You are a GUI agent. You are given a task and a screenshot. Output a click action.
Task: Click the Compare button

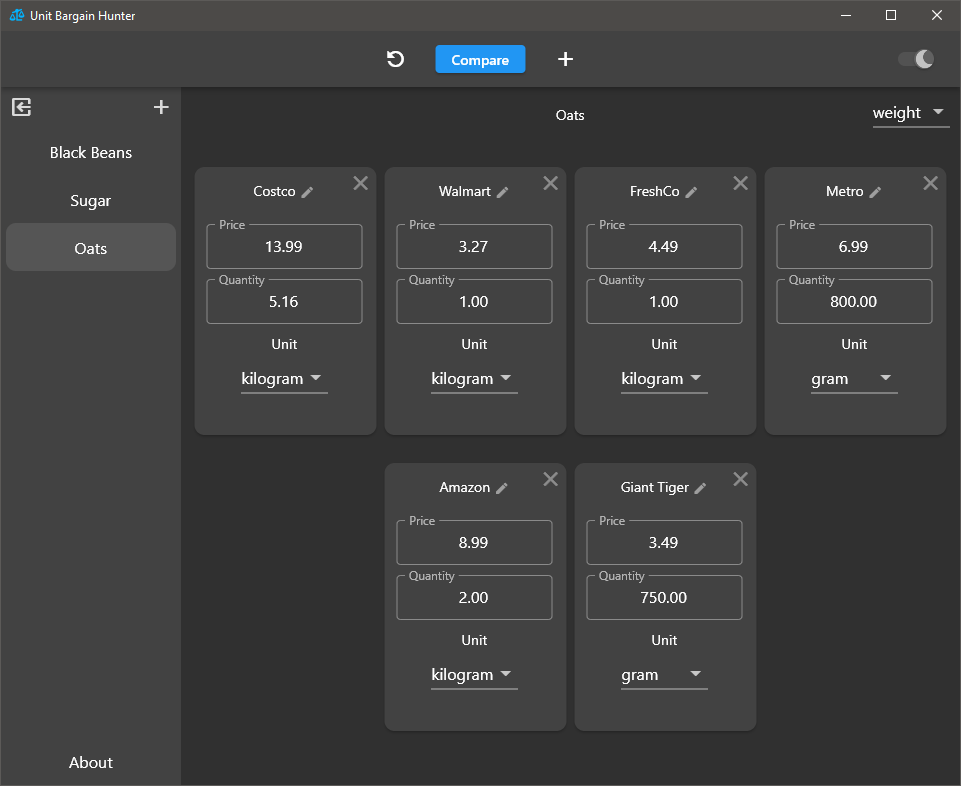480,59
